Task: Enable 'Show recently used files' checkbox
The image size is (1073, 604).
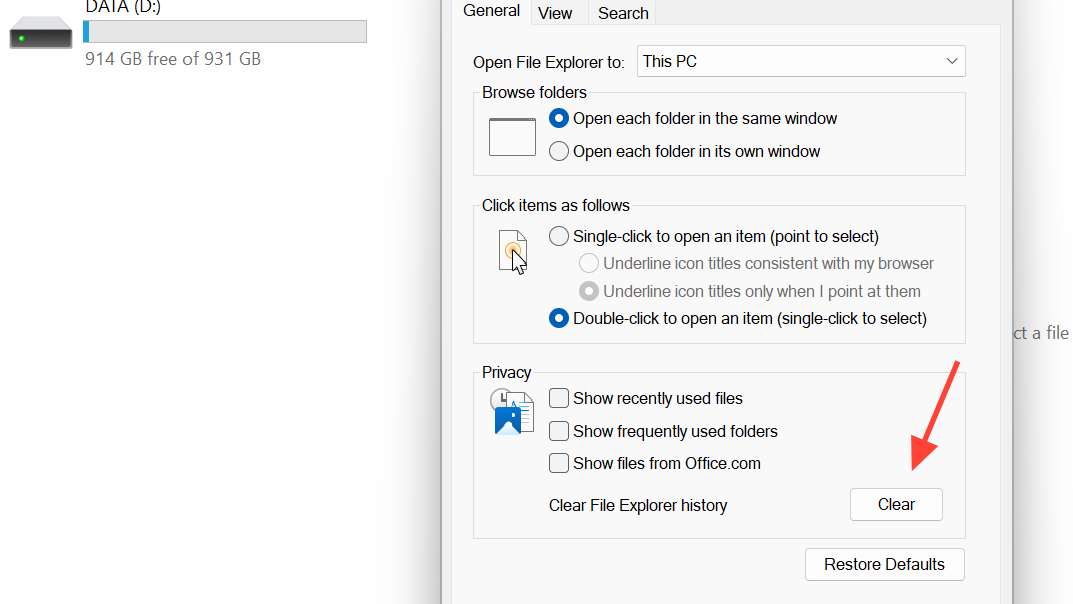Action: [559, 399]
